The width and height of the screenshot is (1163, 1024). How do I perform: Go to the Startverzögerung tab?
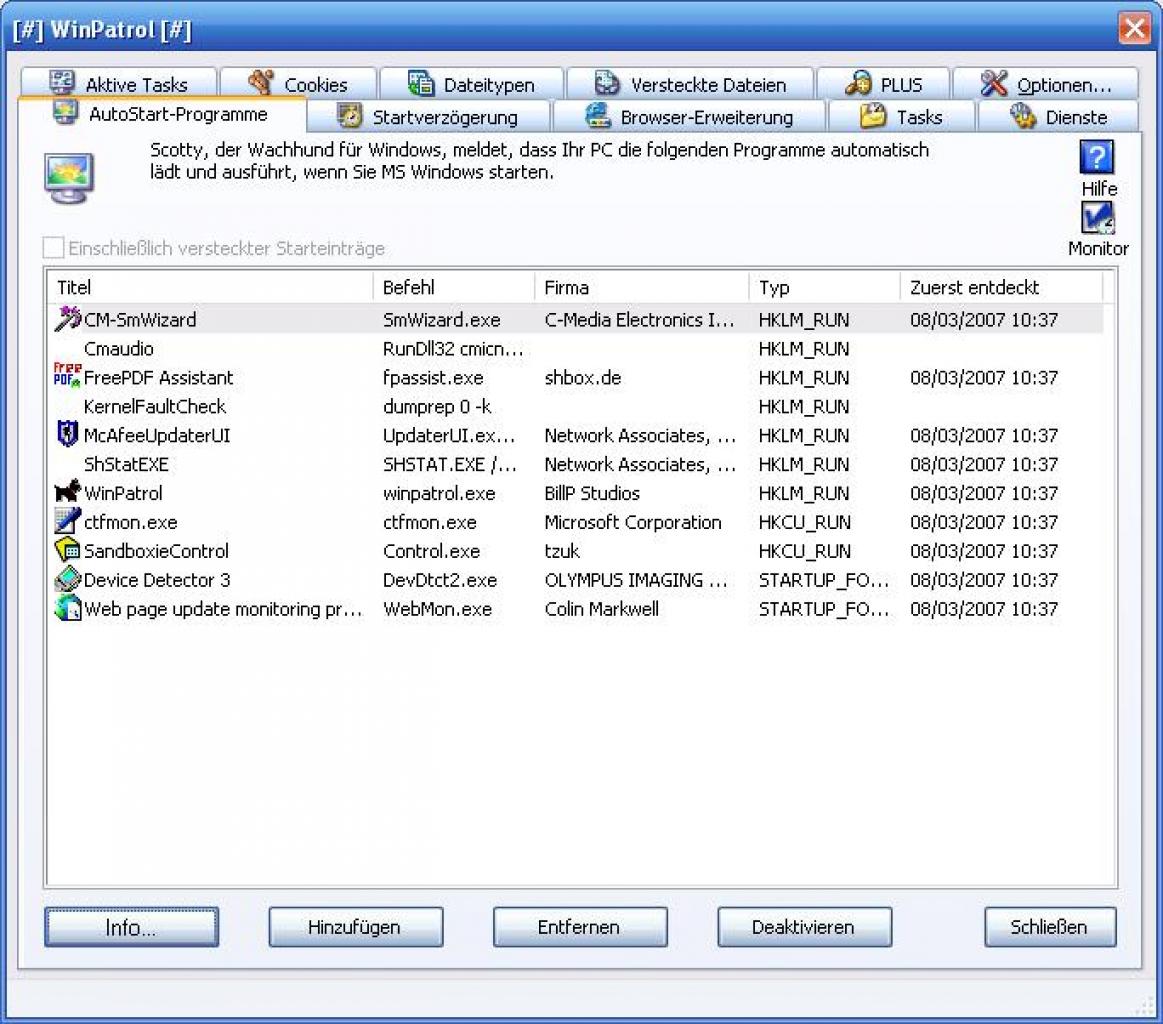click(x=428, y=116)
